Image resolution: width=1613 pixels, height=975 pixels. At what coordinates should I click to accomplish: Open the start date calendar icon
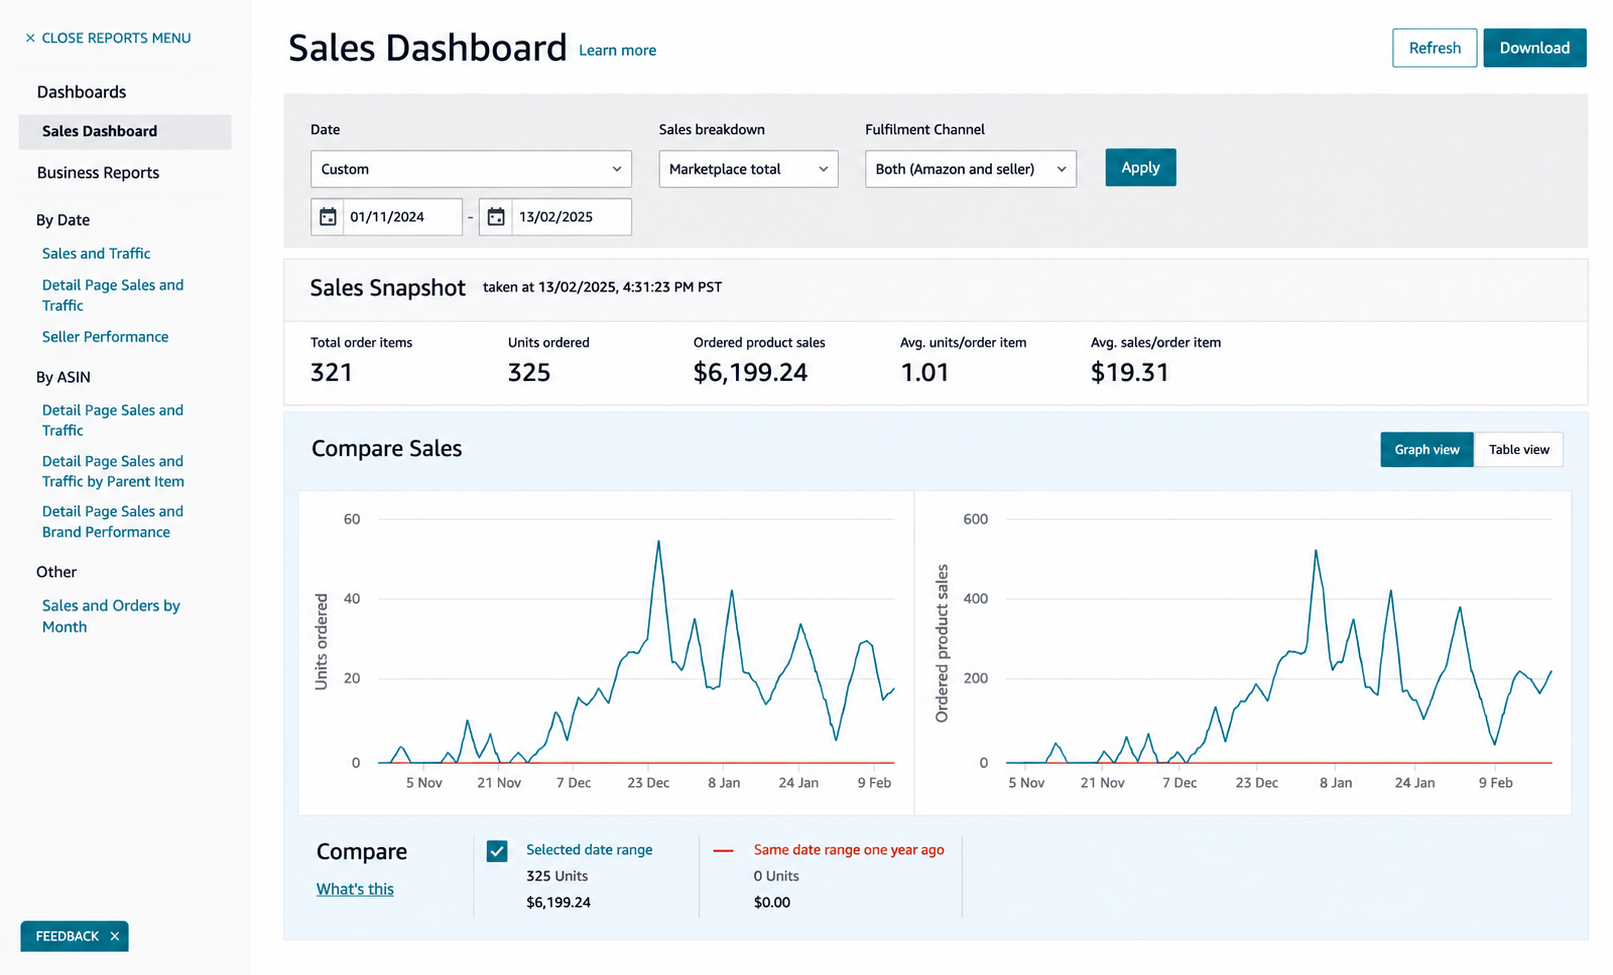(x=328, y=217)
